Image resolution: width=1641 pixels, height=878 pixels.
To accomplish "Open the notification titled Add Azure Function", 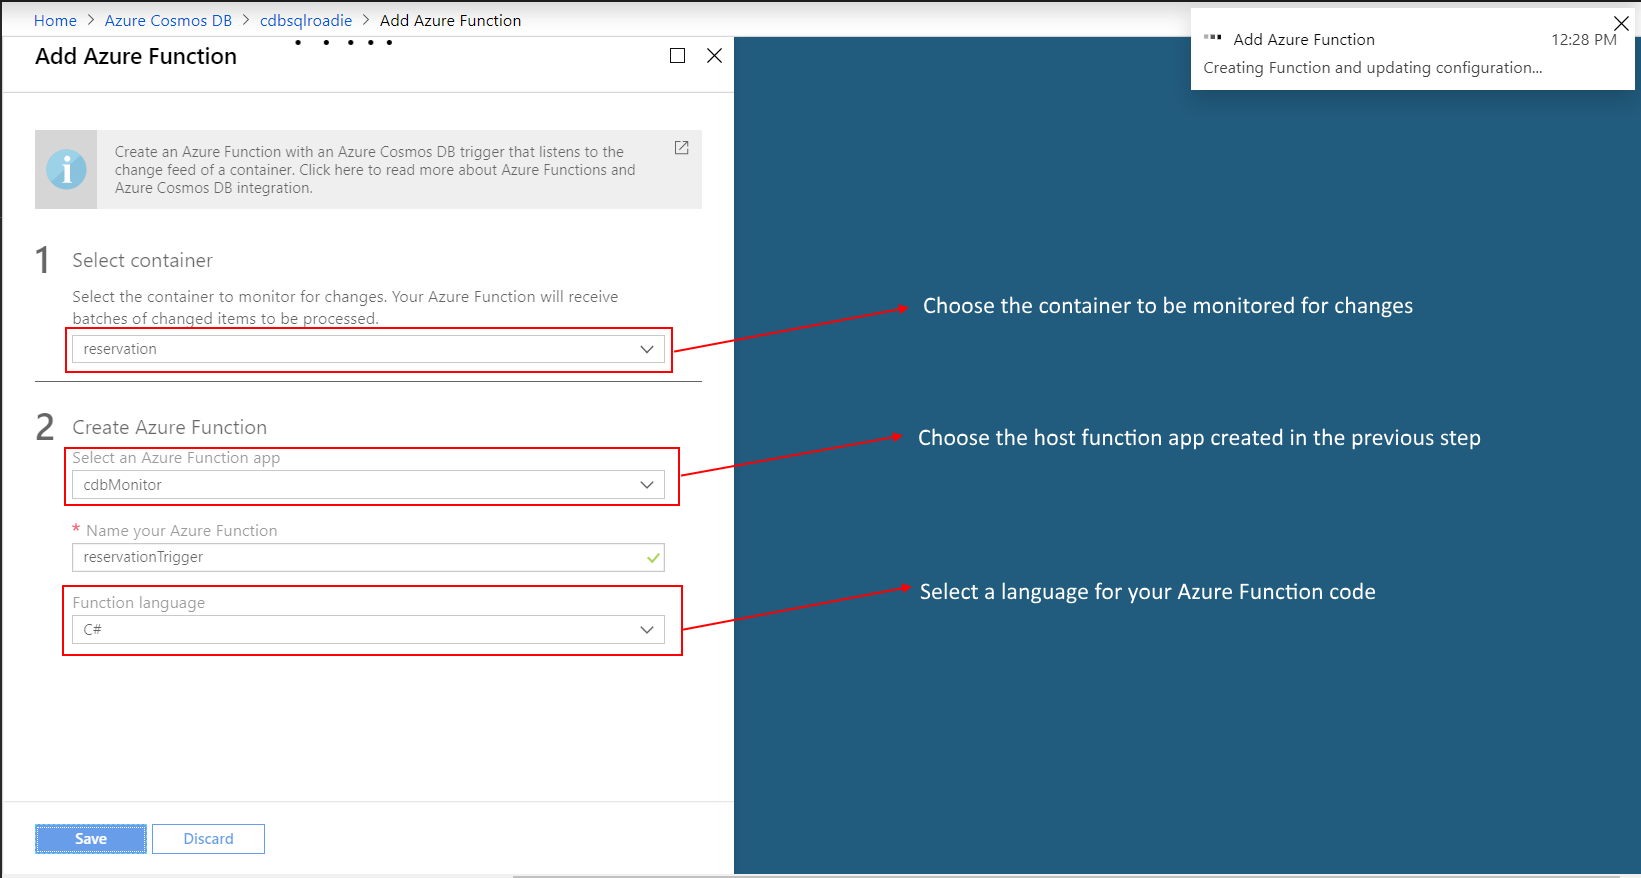I will coord(1304,39).
